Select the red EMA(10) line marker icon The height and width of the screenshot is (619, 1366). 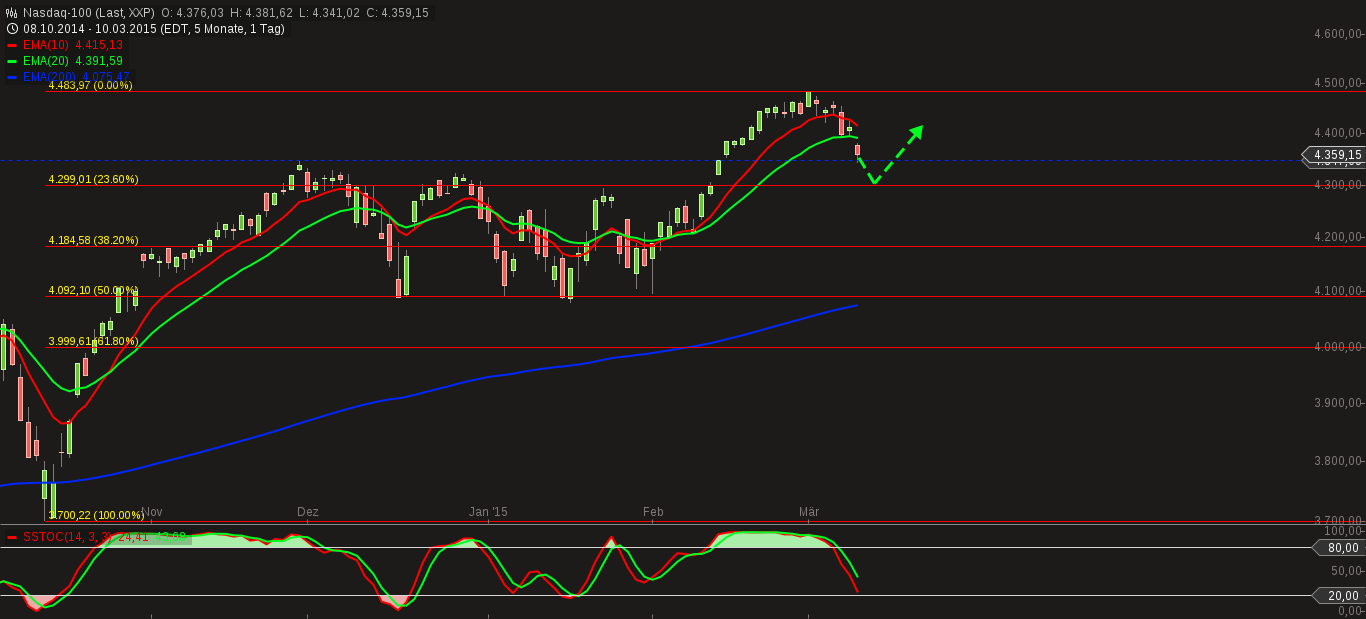coord(12,44)
